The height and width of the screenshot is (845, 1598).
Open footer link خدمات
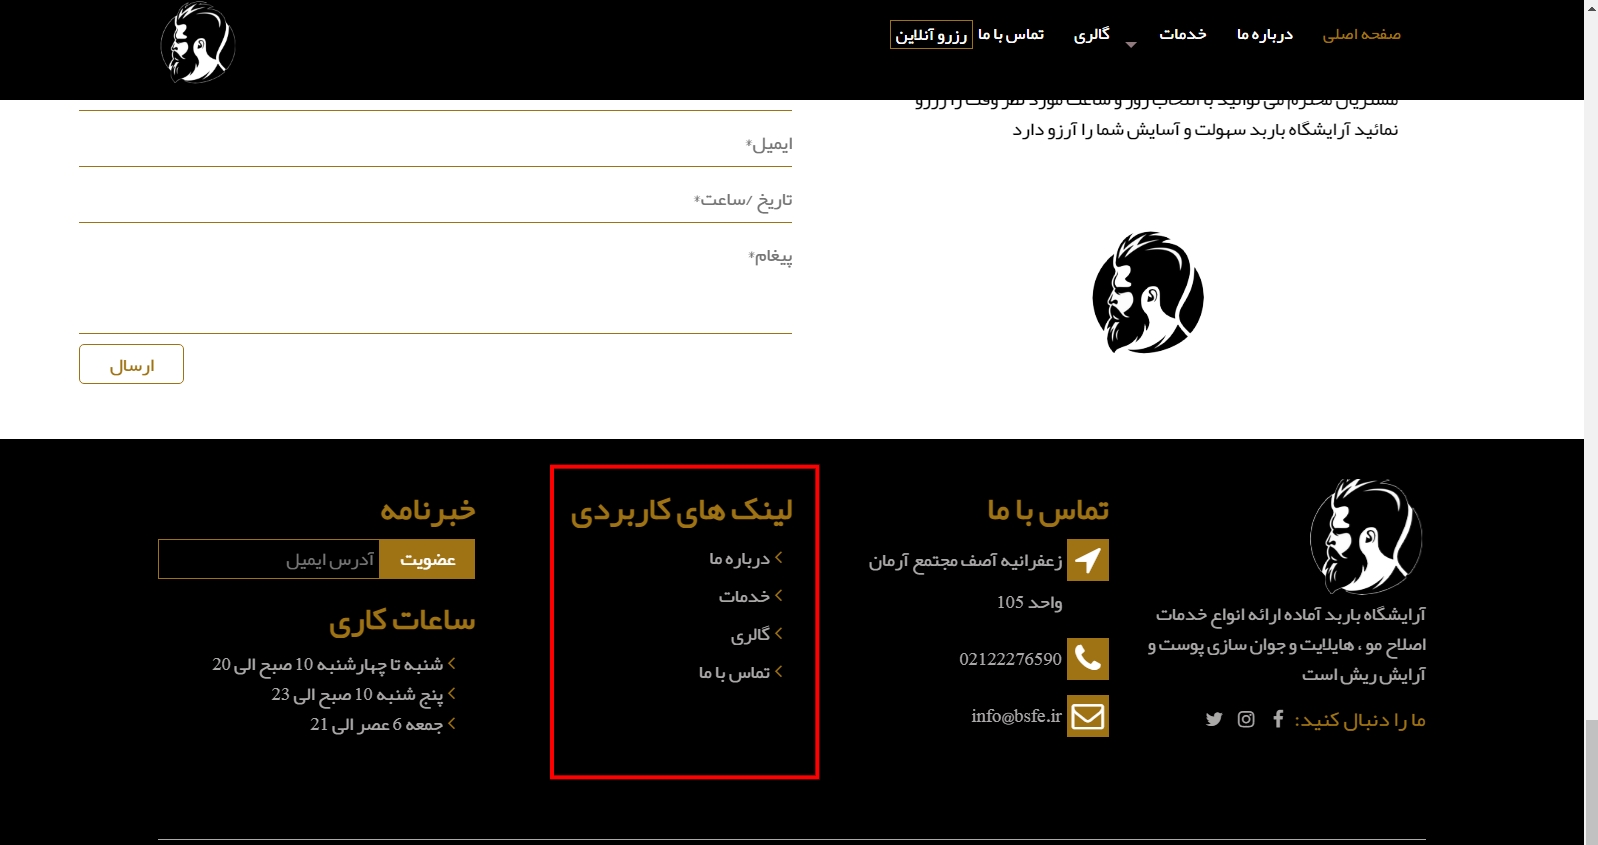(x=745, y=596)
